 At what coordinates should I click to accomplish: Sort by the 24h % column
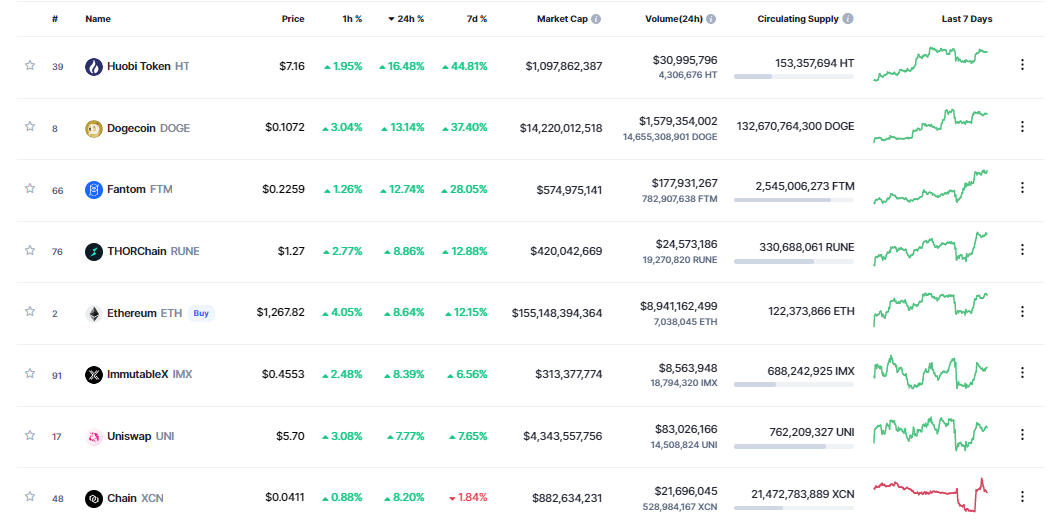pyautogui.click(x=406, y=19)
